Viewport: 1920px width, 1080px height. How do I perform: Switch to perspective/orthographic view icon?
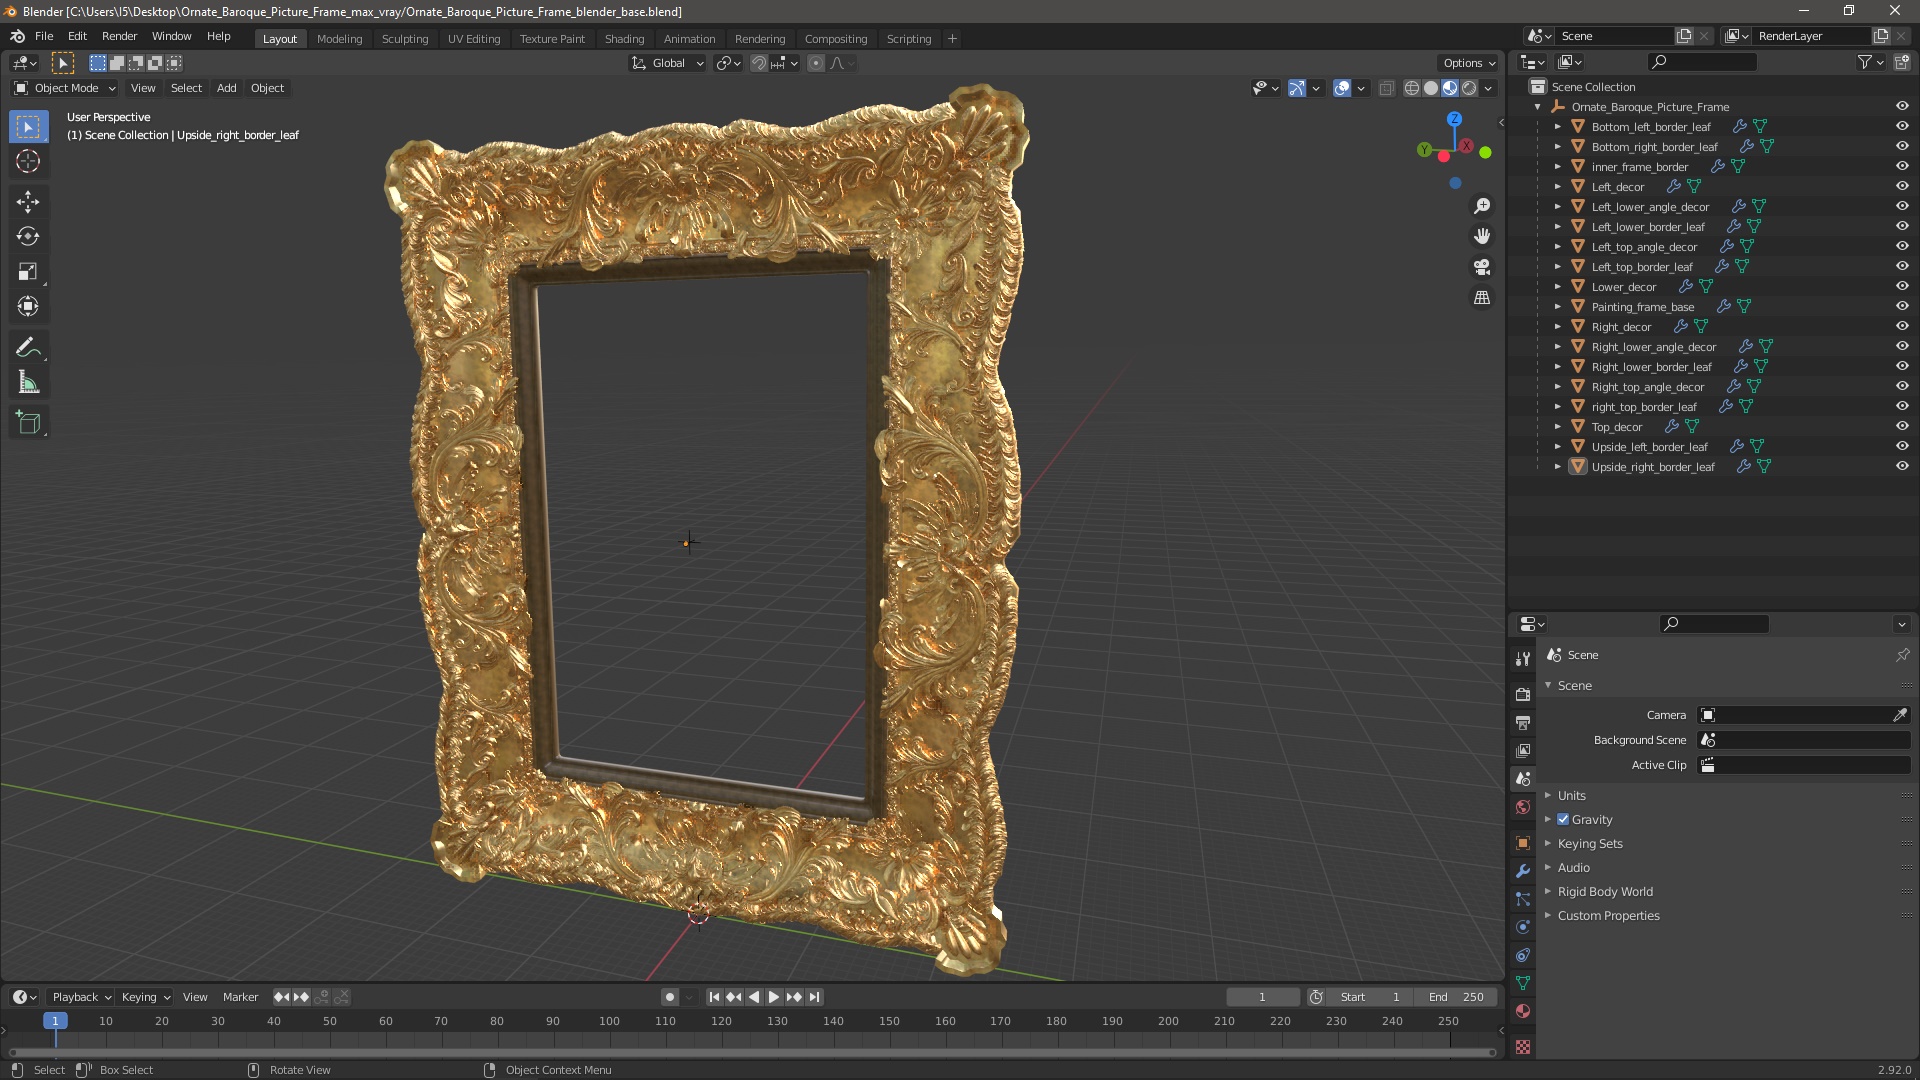pos(1482,298)
